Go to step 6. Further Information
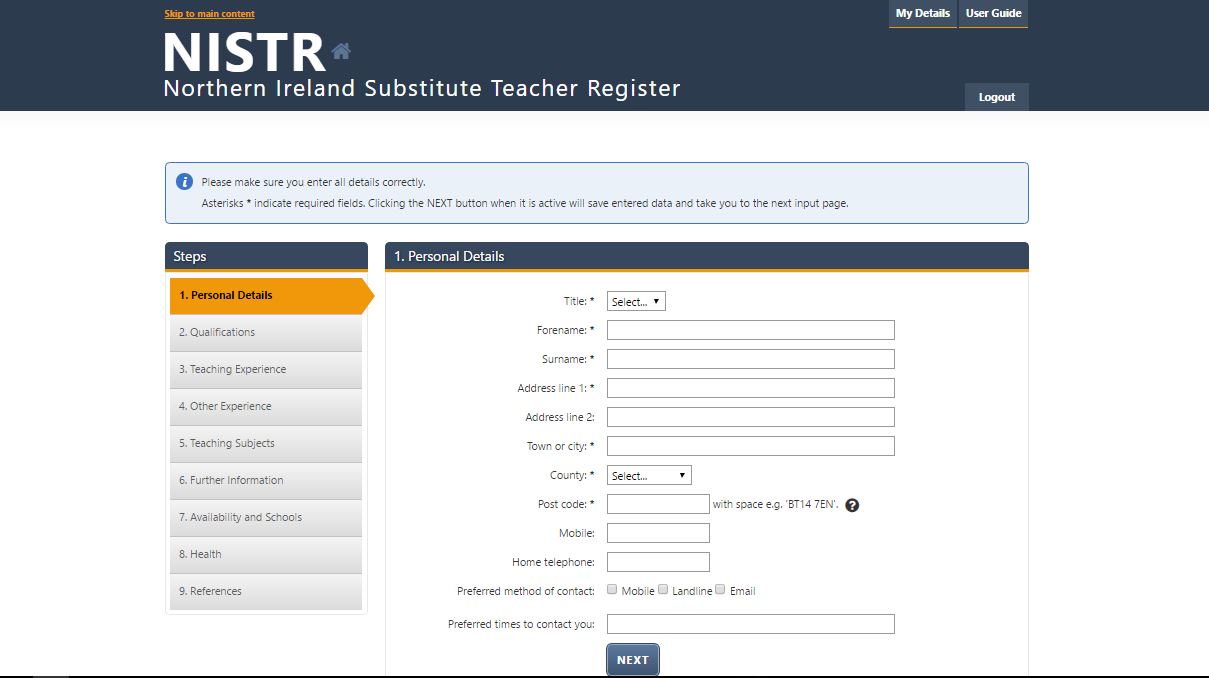The height and width of the screenshot is (678, 1209). click(266, 481)
